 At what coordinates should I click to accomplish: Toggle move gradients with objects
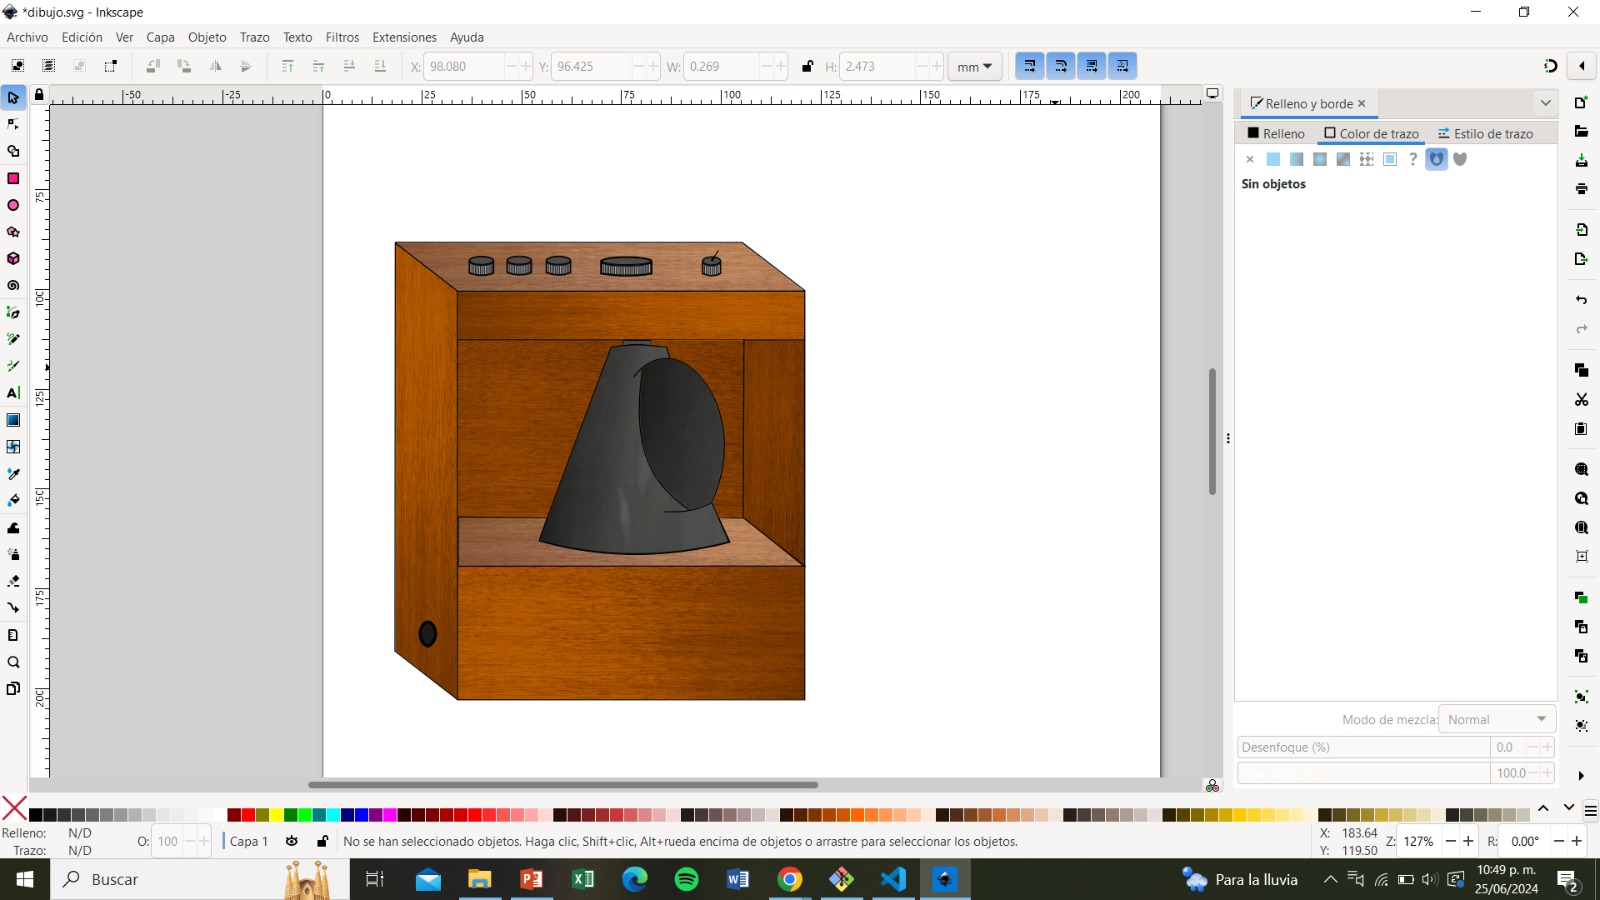(1091, 66)
